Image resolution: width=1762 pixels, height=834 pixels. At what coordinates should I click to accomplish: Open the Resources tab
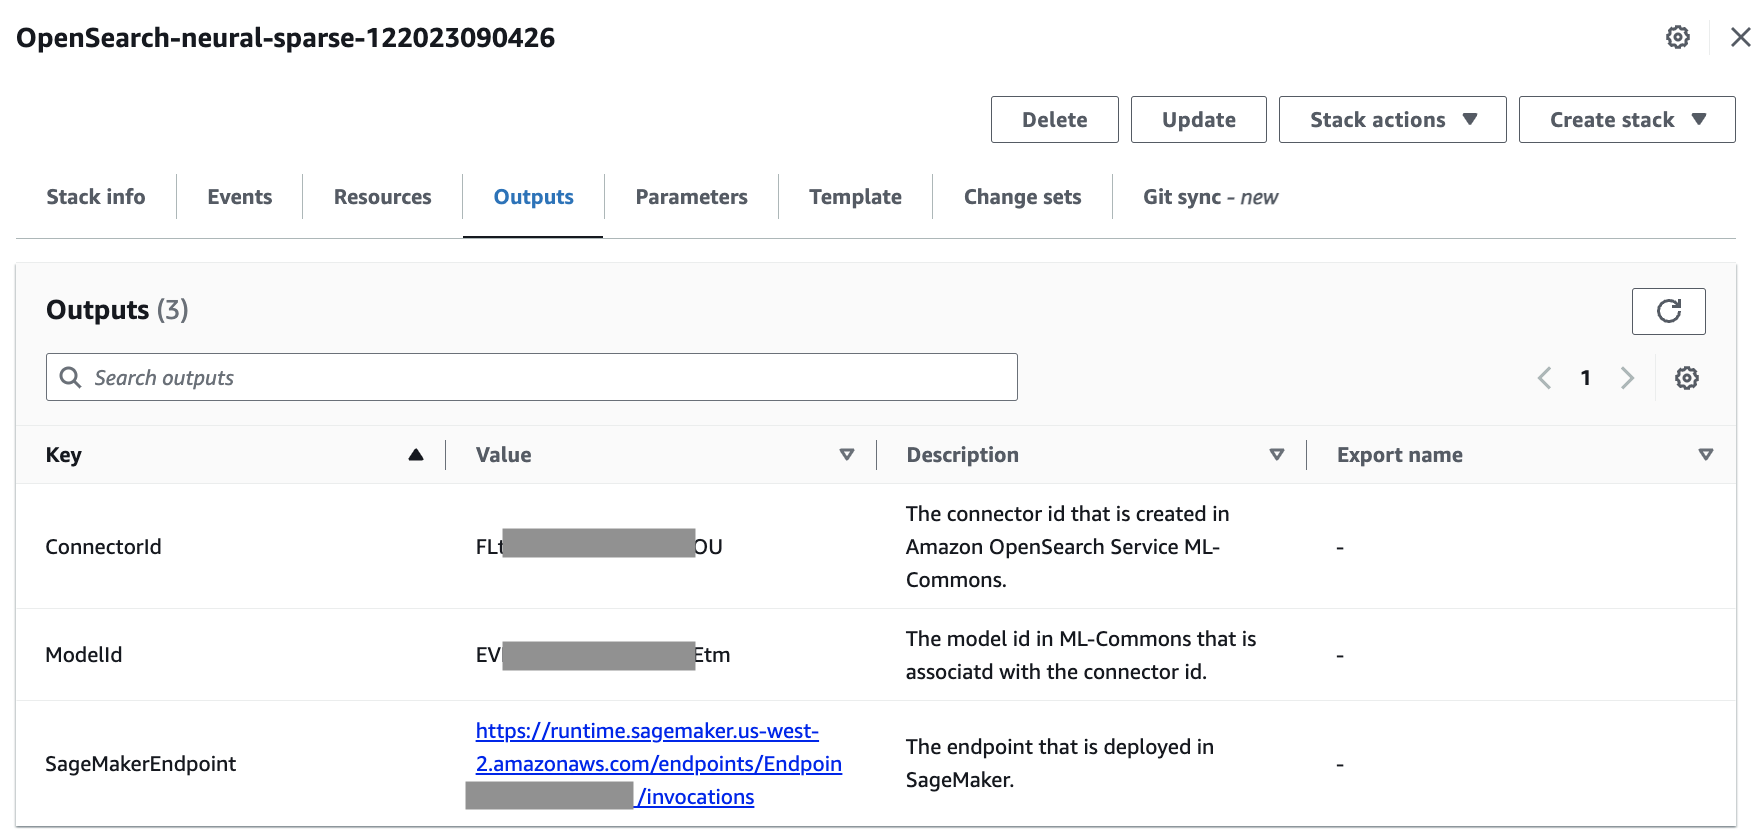point(383,197)
